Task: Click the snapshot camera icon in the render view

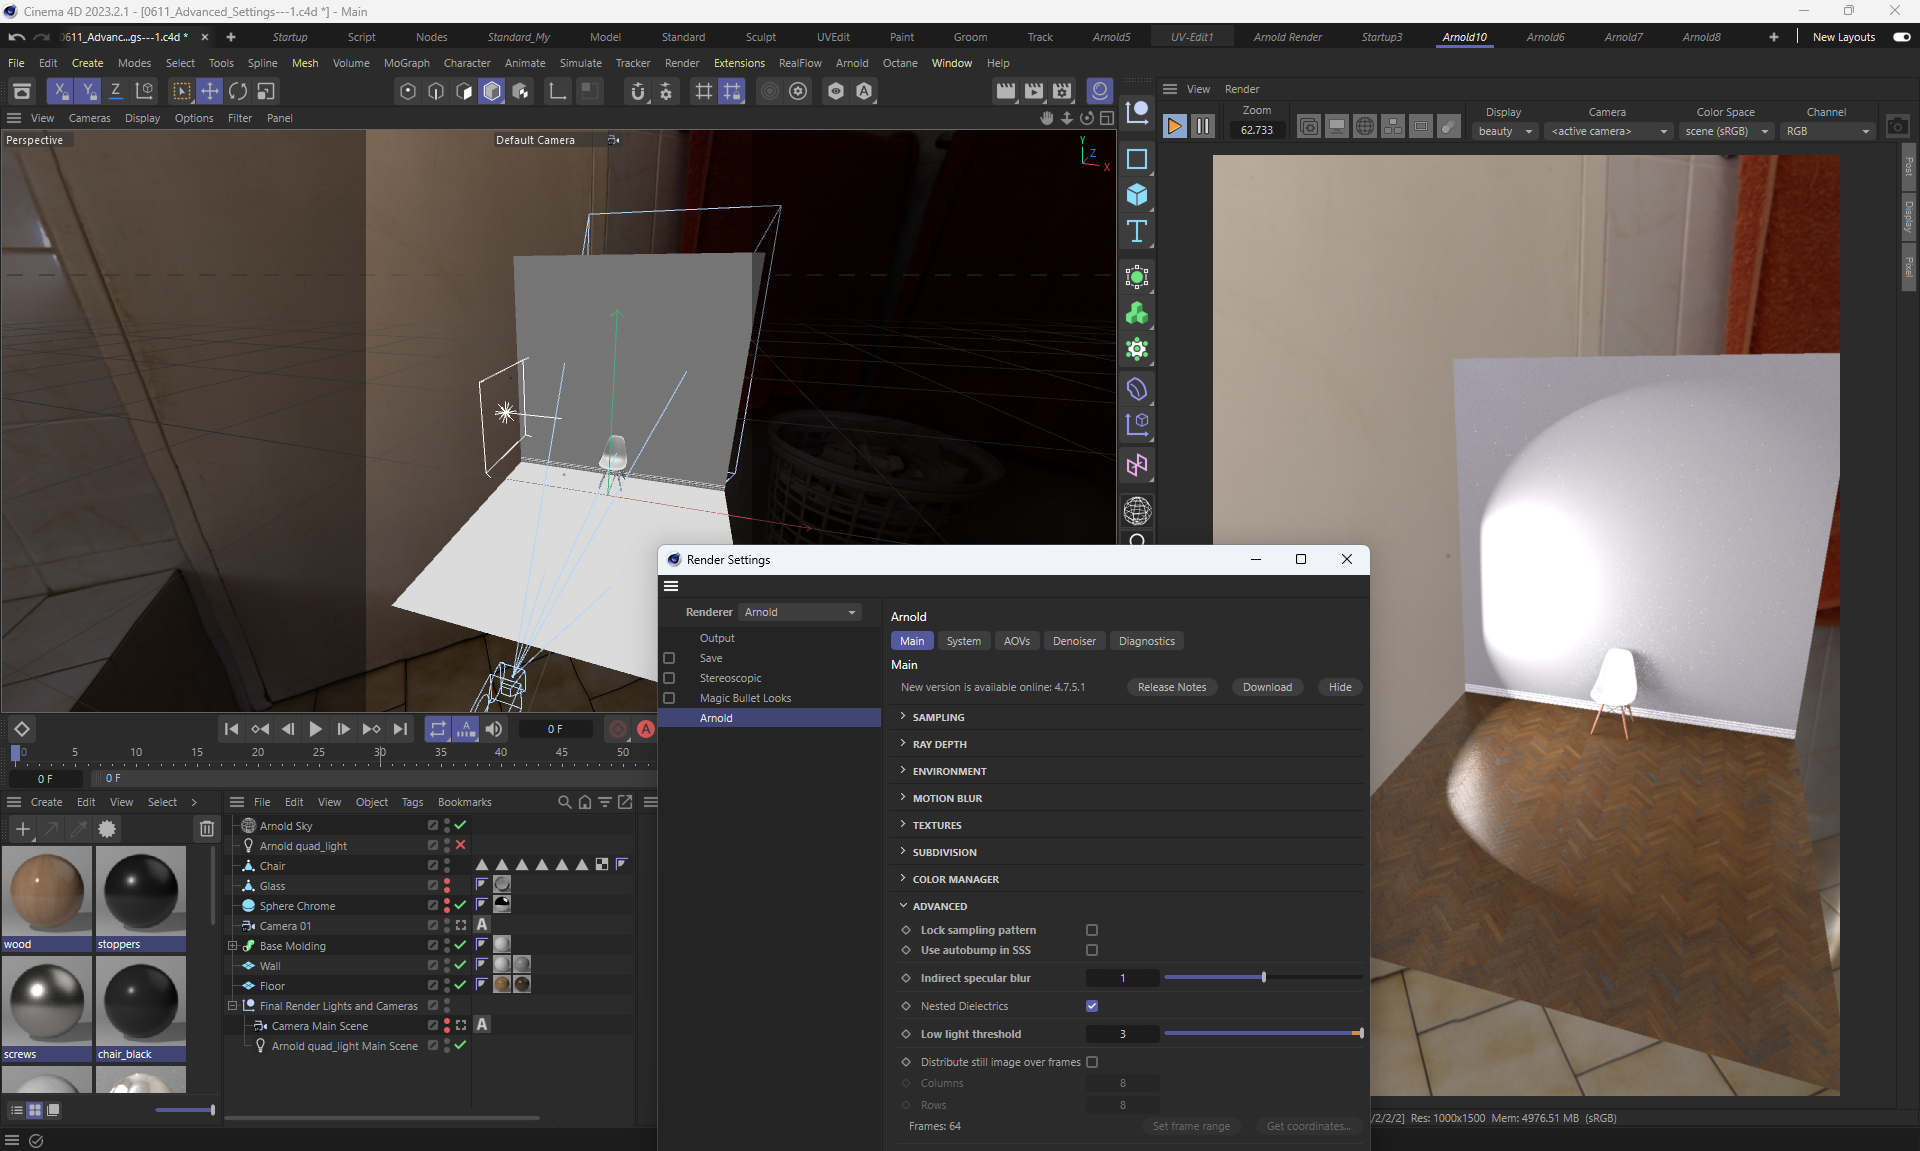Action: (1897, 126)
